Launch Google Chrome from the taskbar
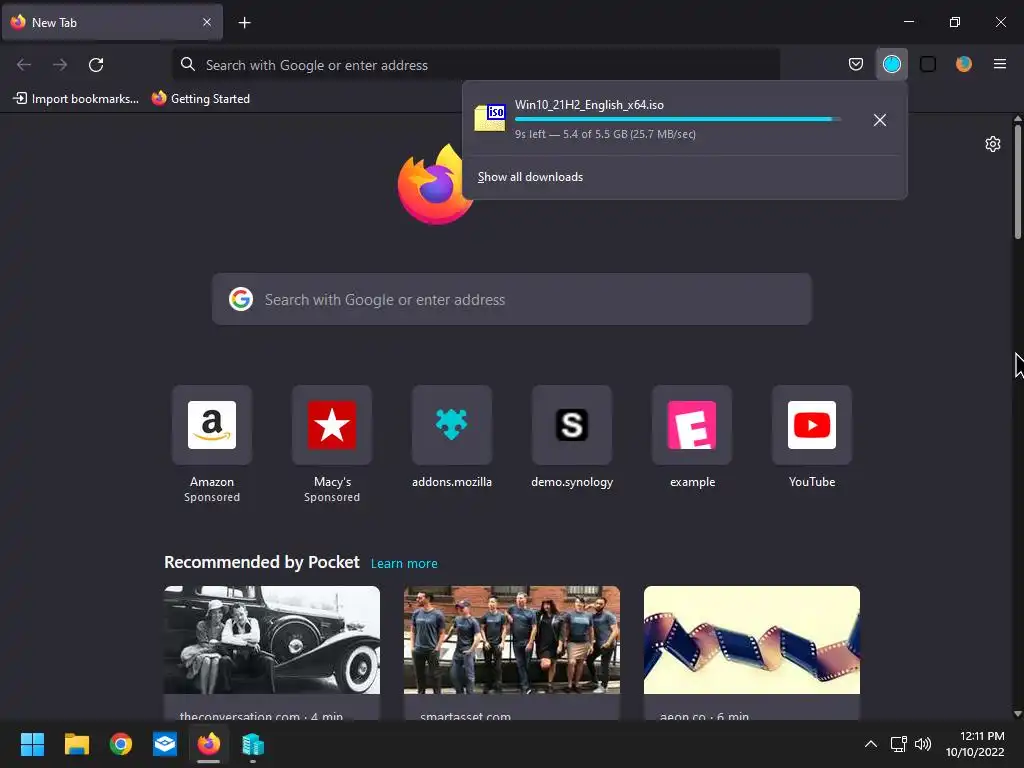This screenshot has height=768, width=1024. point(121,744)
